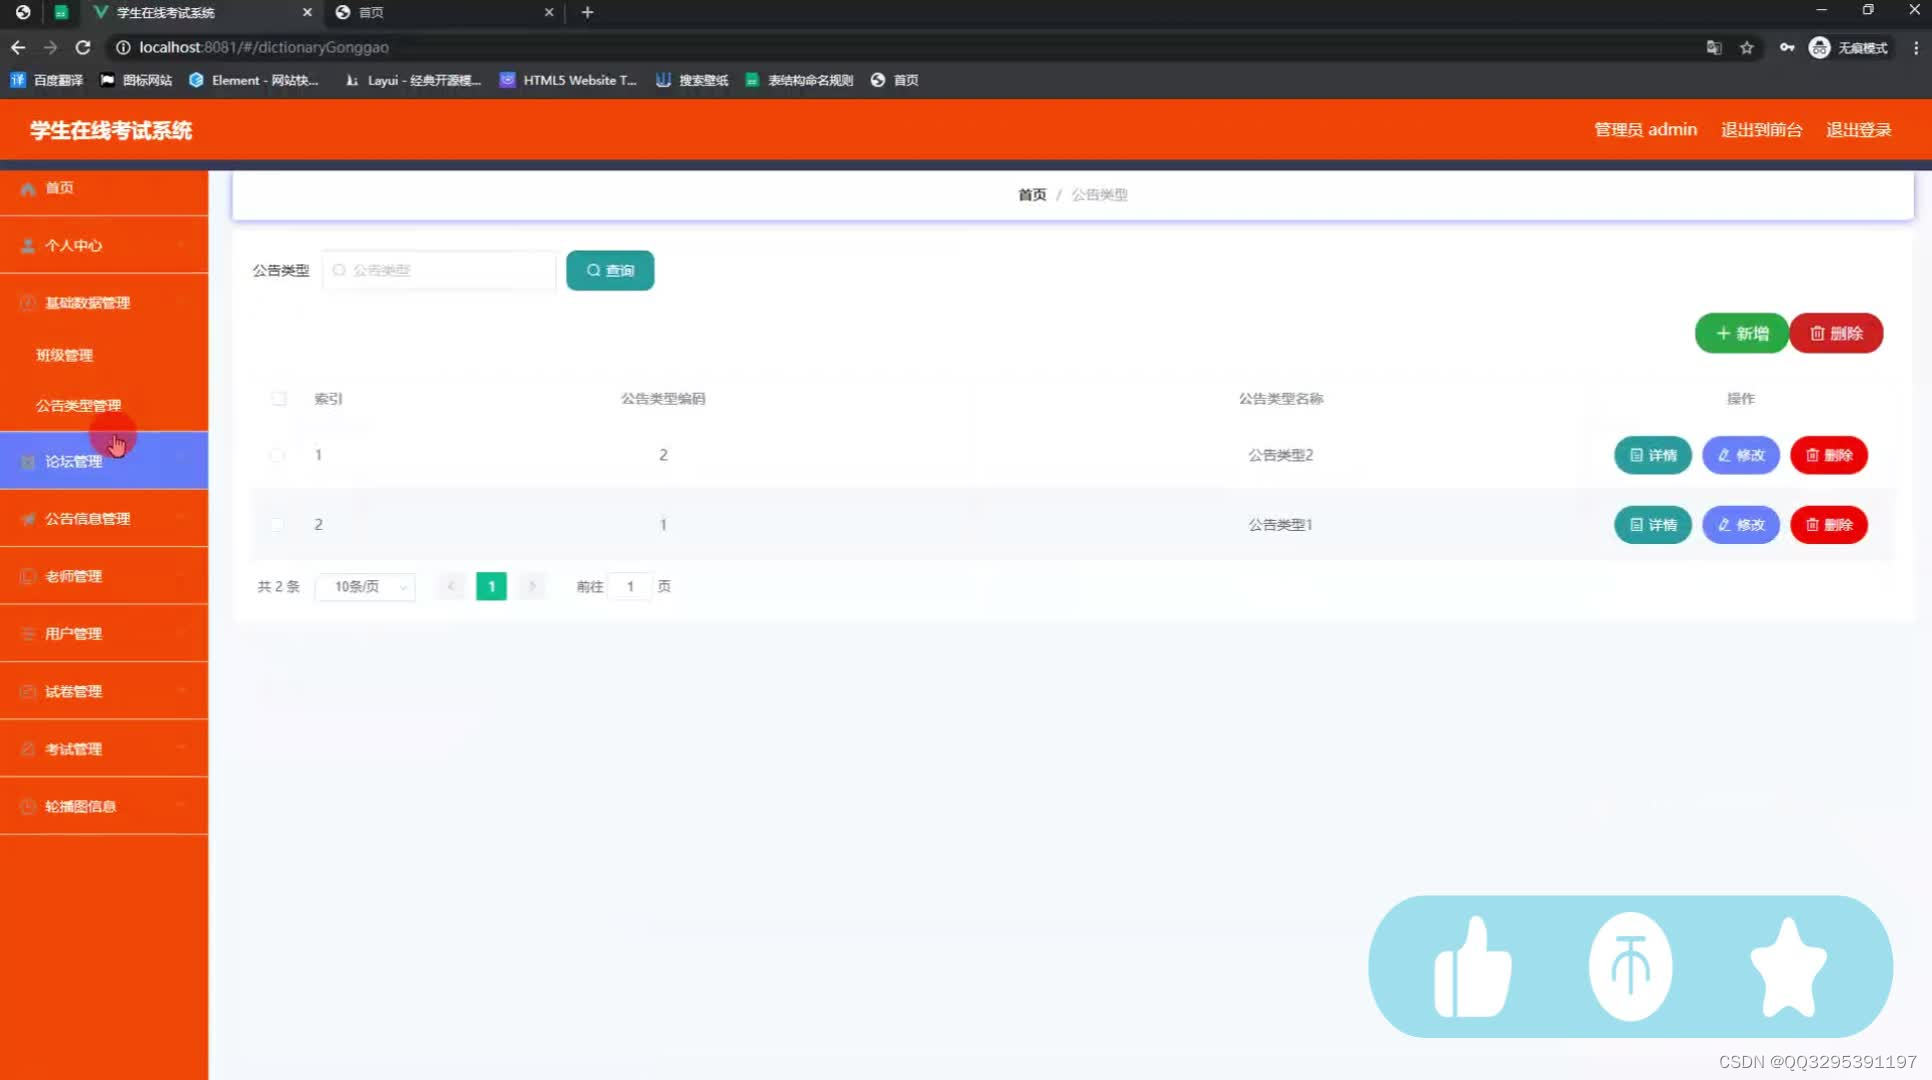Expand the 试卷管理 sidebar item

click(x=104, y=691)
